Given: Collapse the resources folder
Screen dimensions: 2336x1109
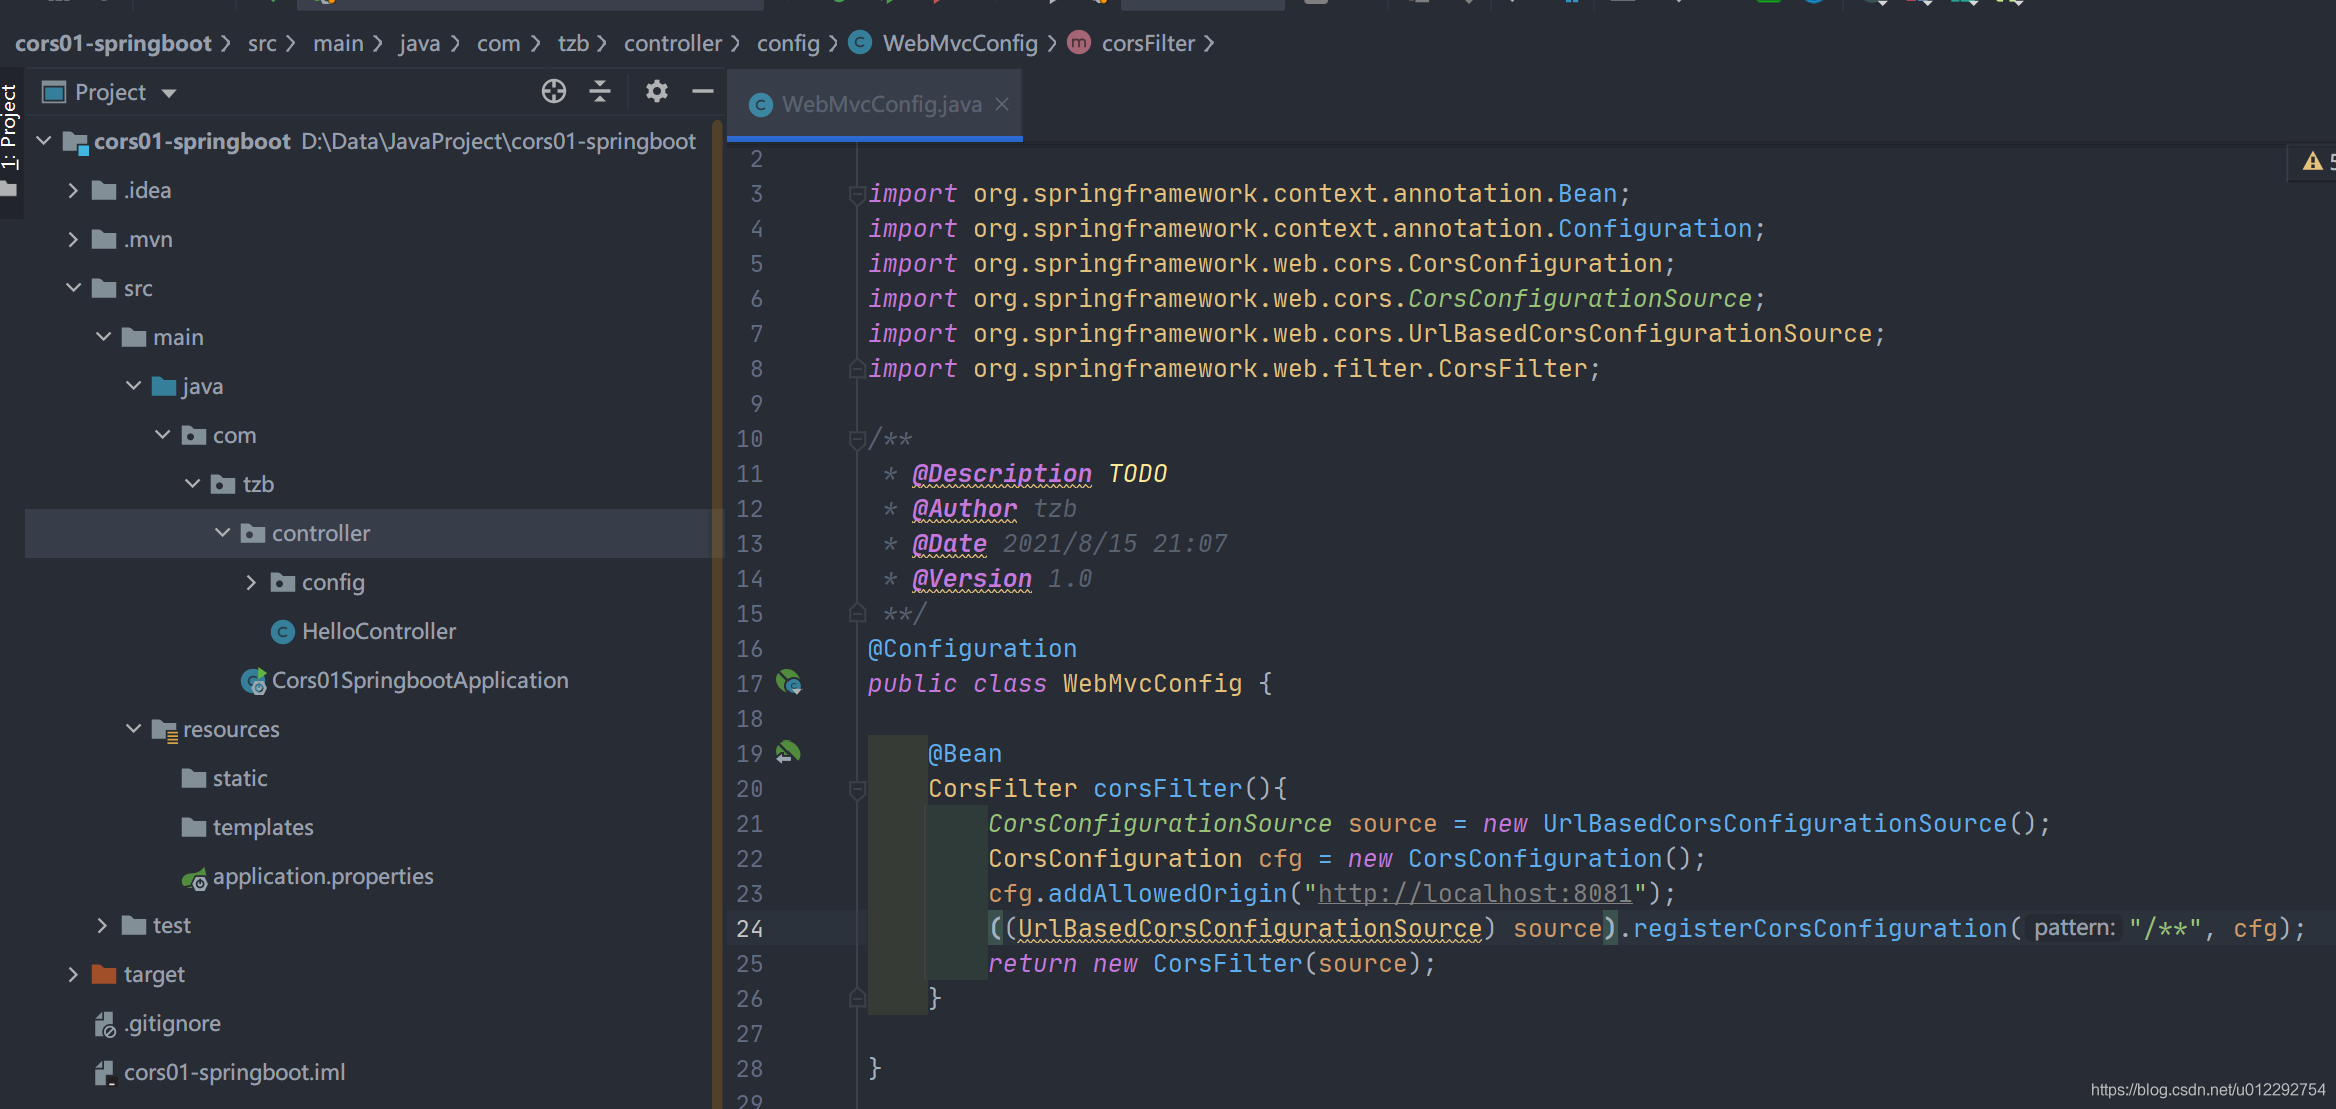Looking at the screenshot, I should tap(133, 729).
